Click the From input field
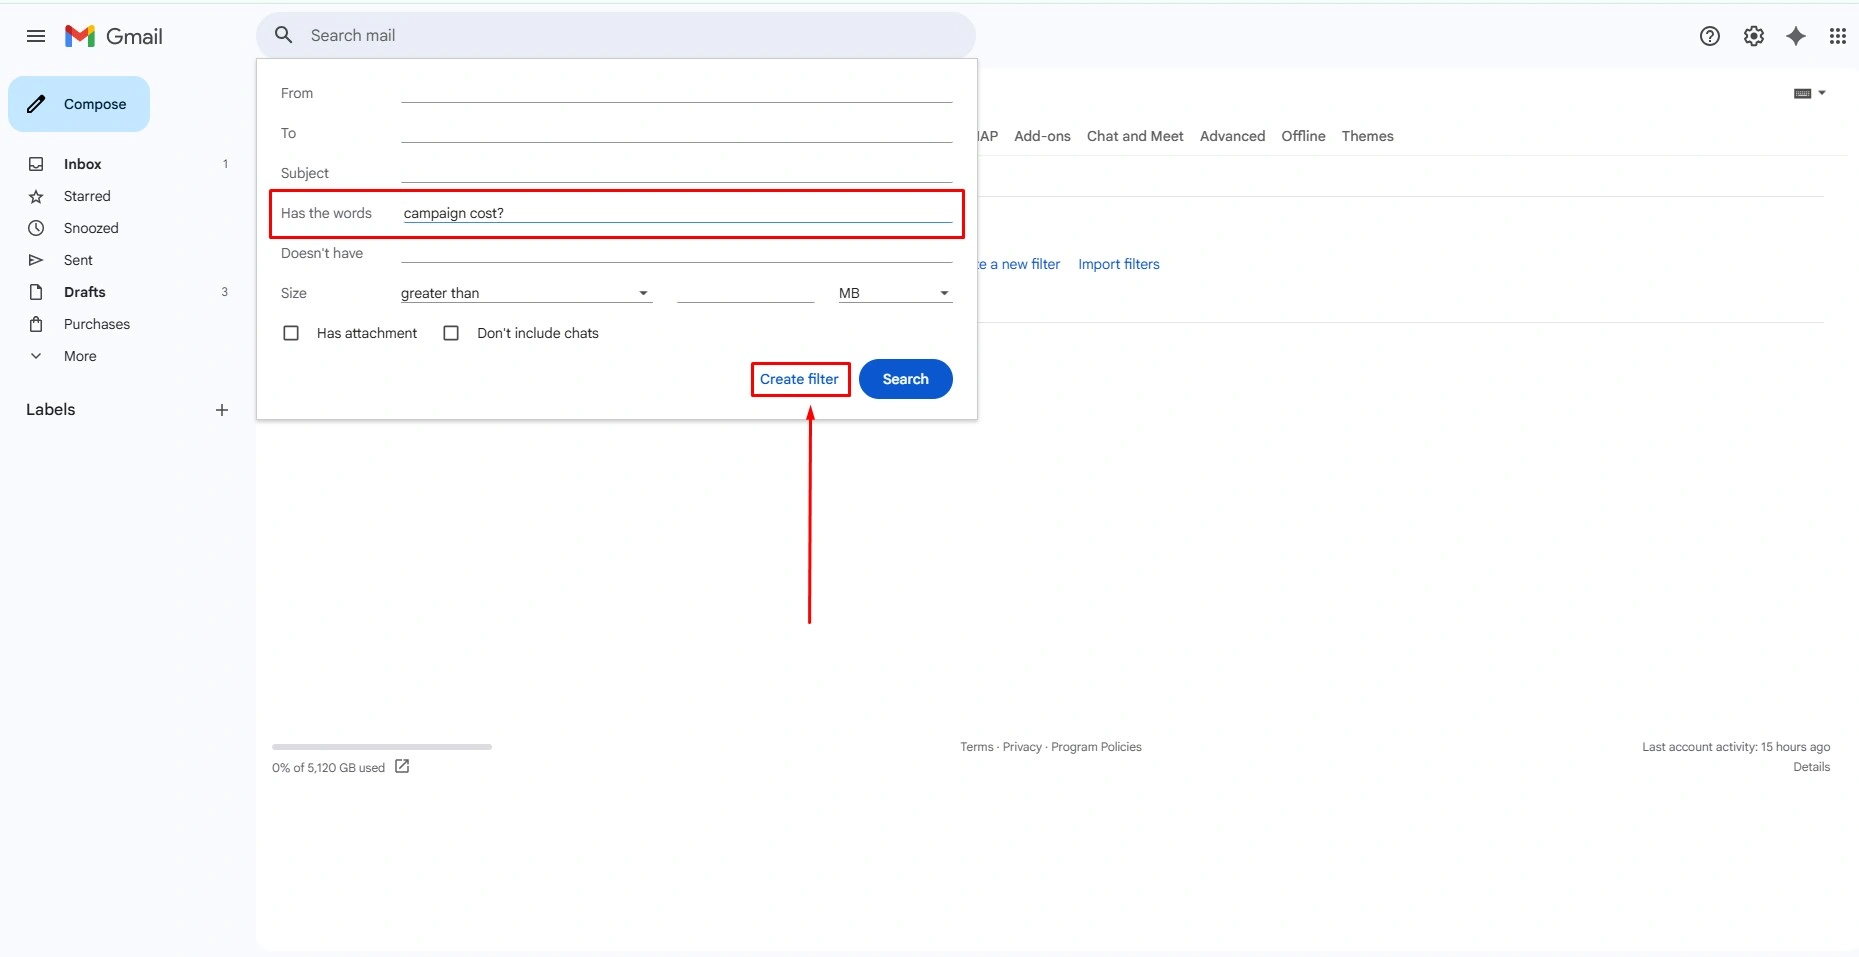The image size is (1859, 957). pos(676,92)
